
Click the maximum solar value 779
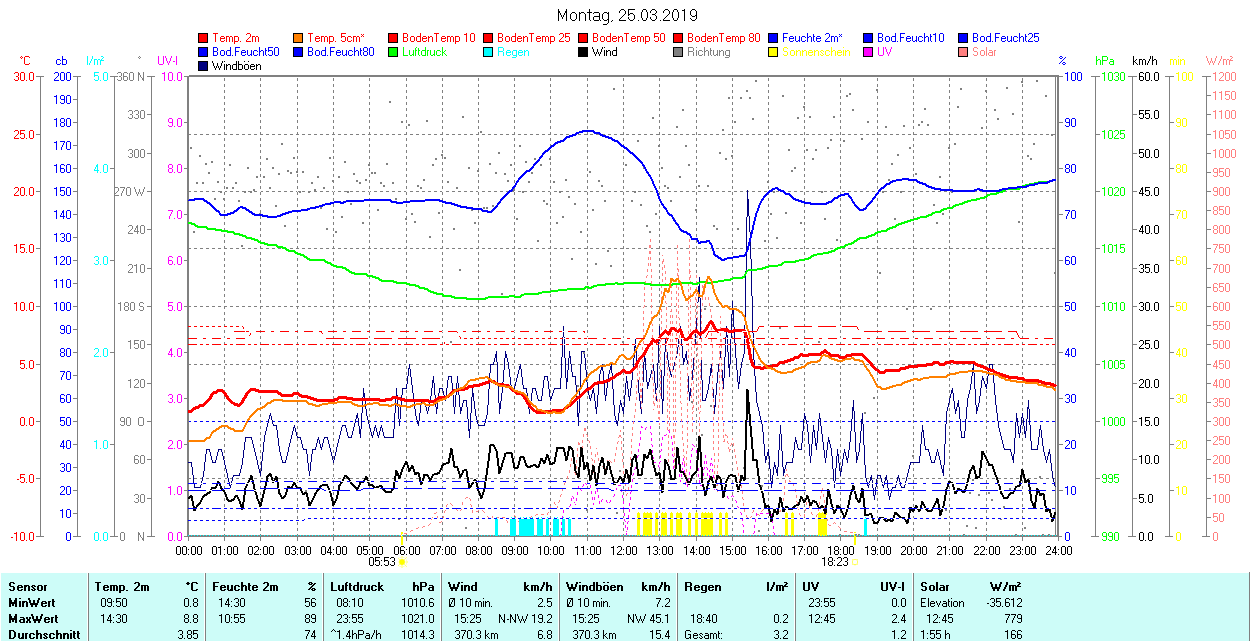[1012, 619]
